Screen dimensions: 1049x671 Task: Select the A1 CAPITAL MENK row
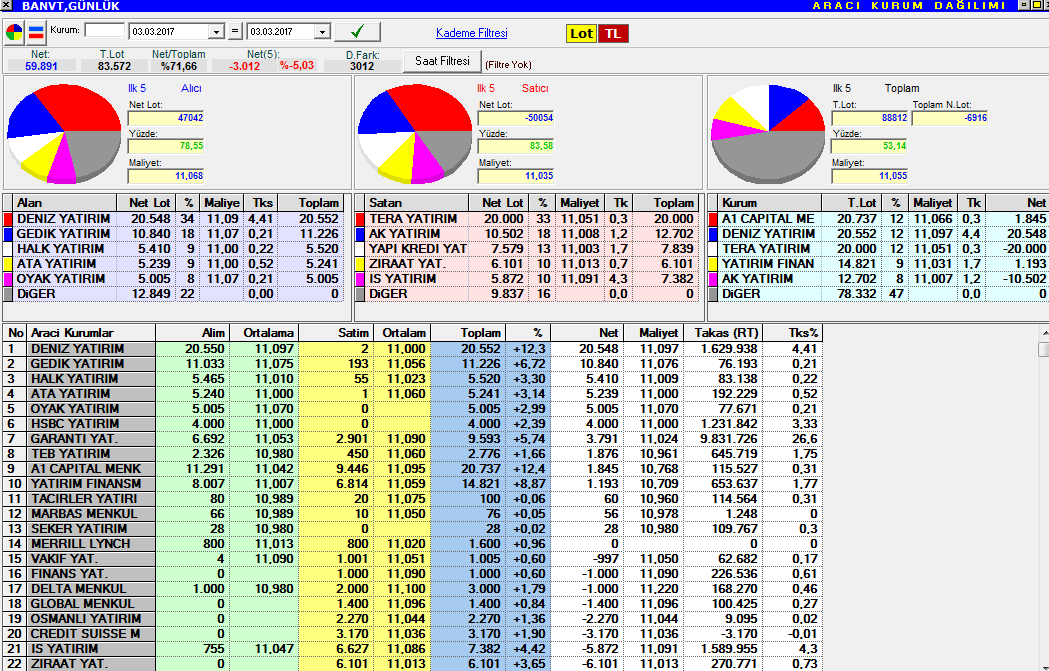click(x=413, y=469)
